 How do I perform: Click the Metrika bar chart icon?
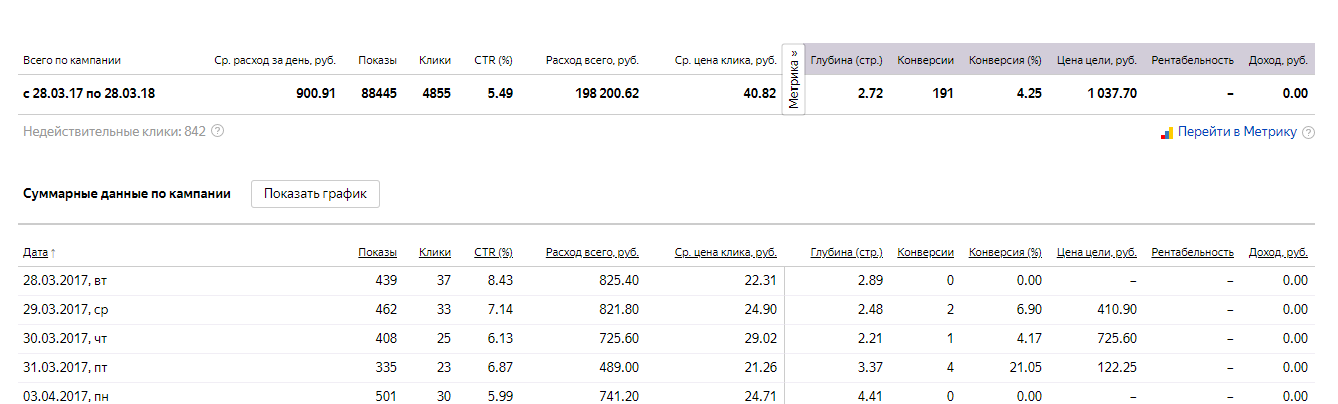tap(1167, 132)
